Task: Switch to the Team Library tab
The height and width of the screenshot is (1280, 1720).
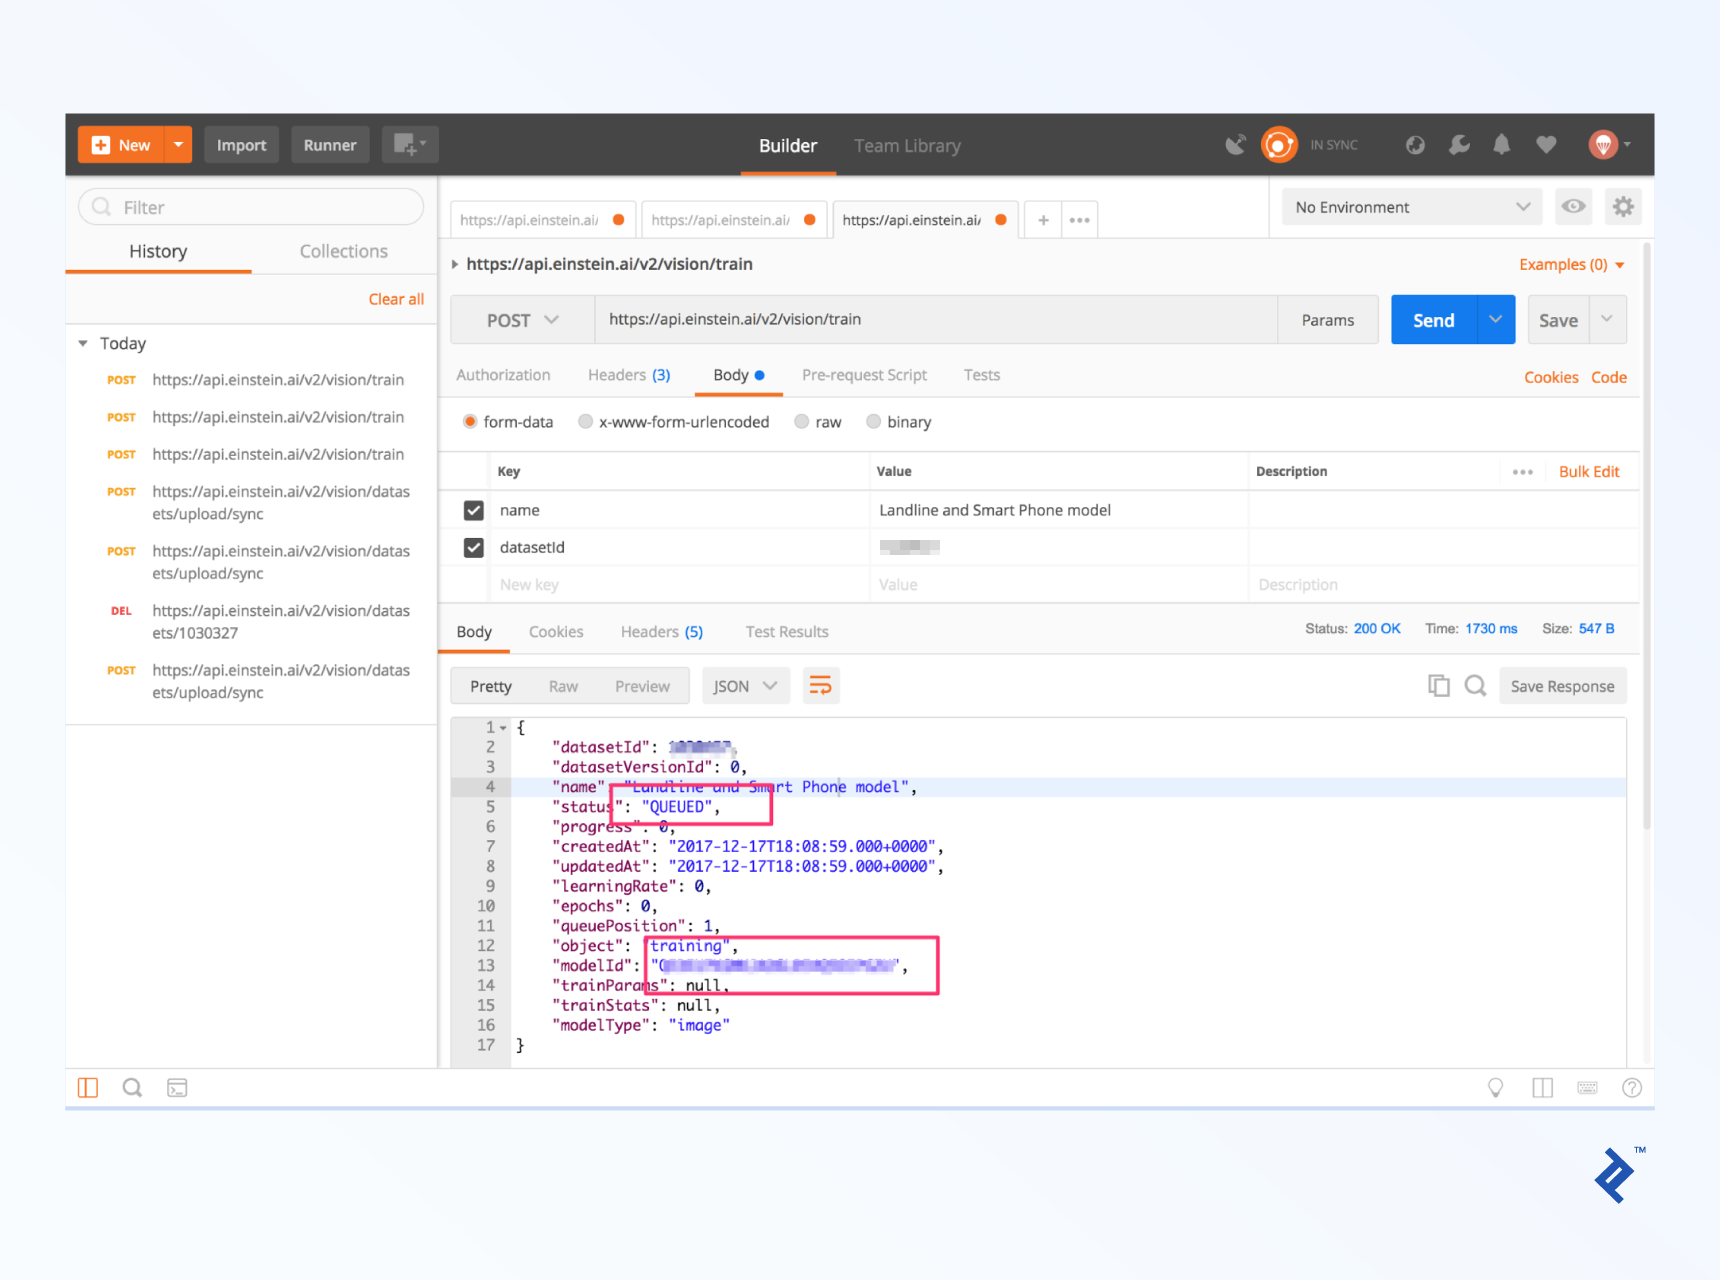Action: pos(906,145)
